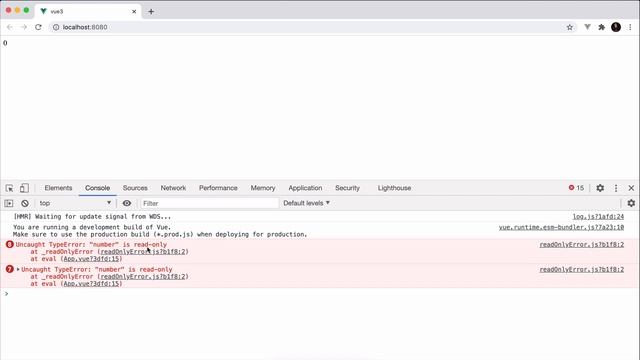
Task: Open the Extensions puzzle icon
Action: click(602, 27)
